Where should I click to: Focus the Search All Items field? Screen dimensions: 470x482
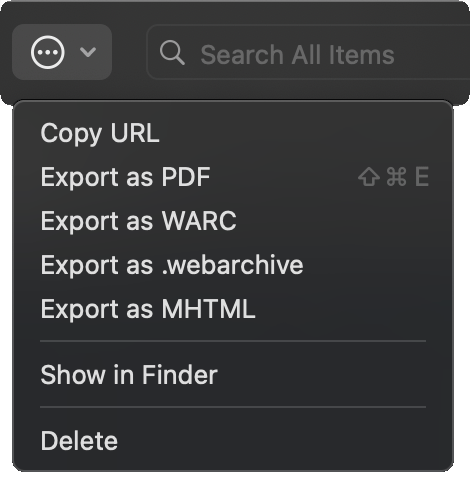[x=308, y=52]
